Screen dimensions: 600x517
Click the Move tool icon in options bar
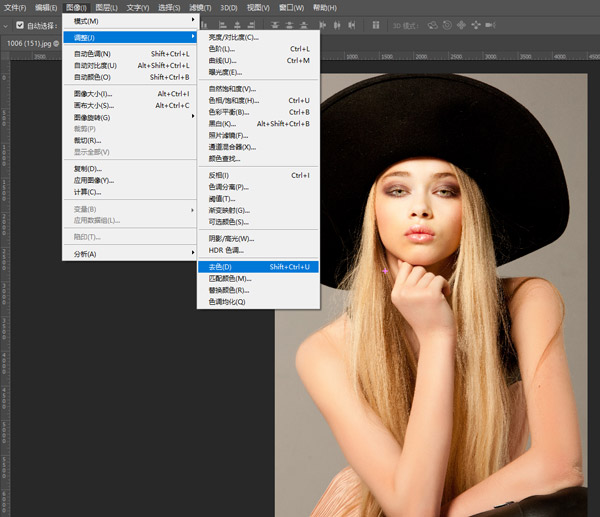point(6,24)
